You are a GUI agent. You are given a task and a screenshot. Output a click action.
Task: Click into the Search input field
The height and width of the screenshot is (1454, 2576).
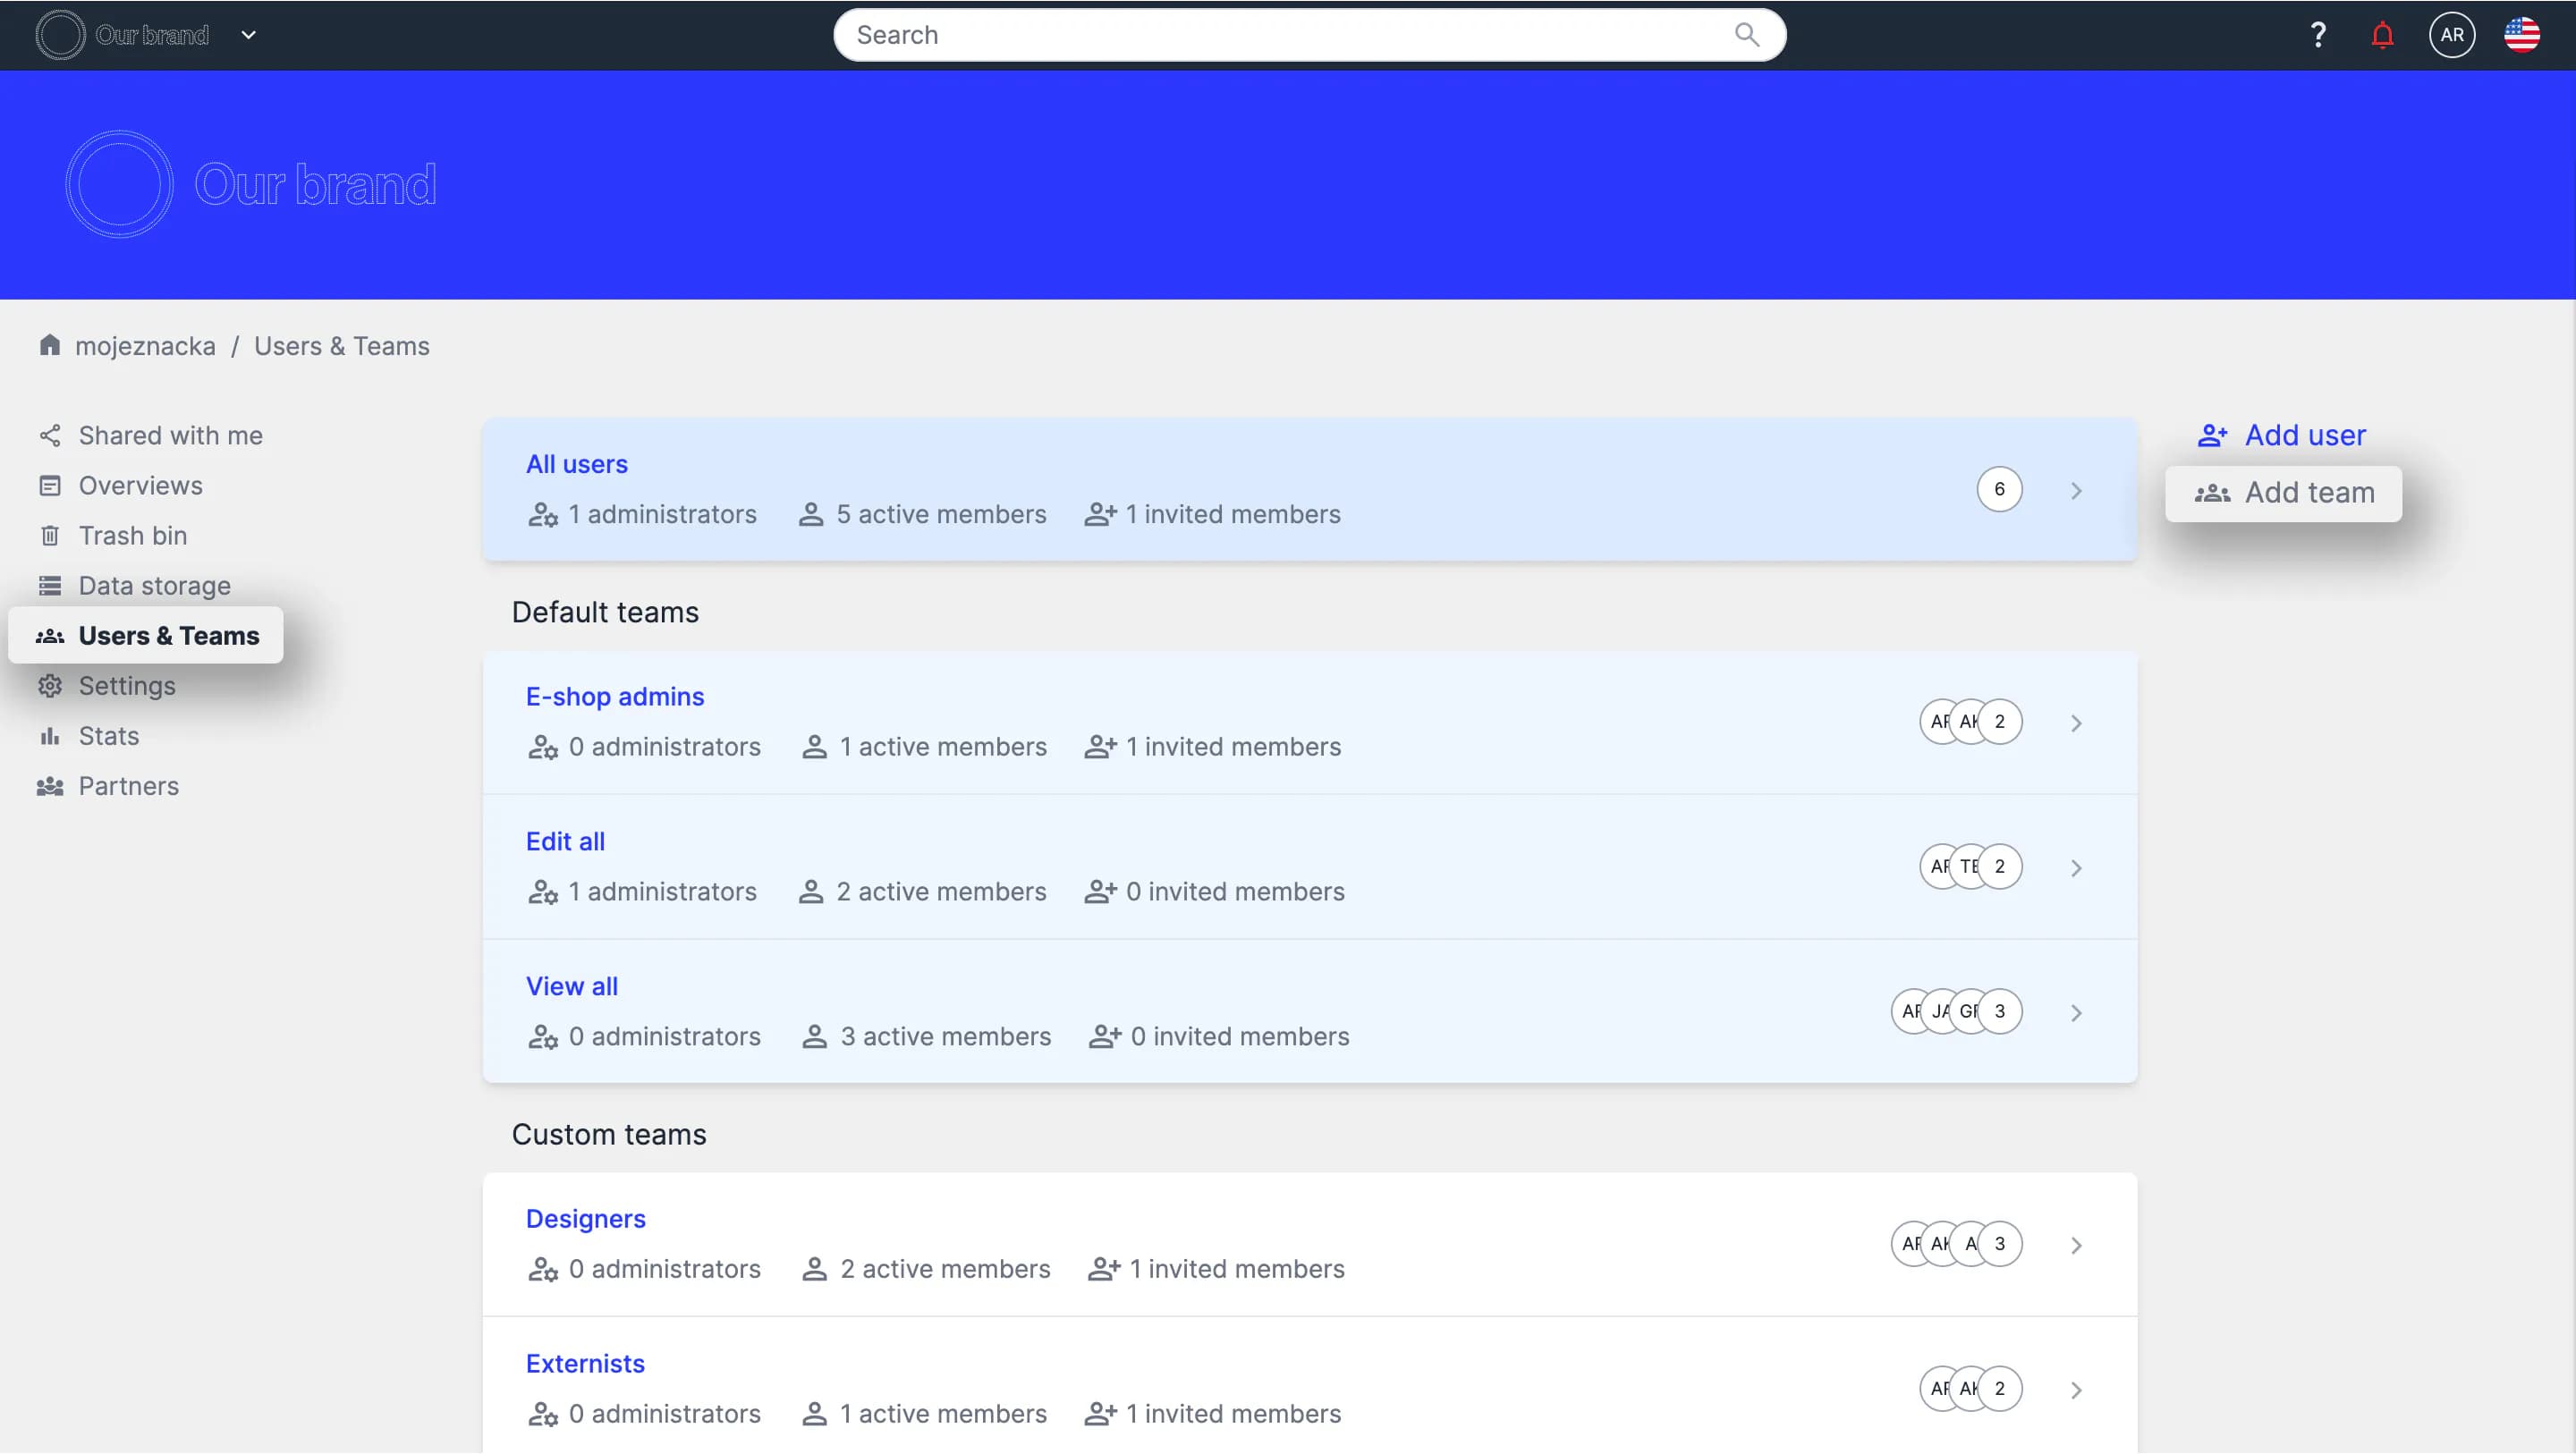pos(1280,35)
